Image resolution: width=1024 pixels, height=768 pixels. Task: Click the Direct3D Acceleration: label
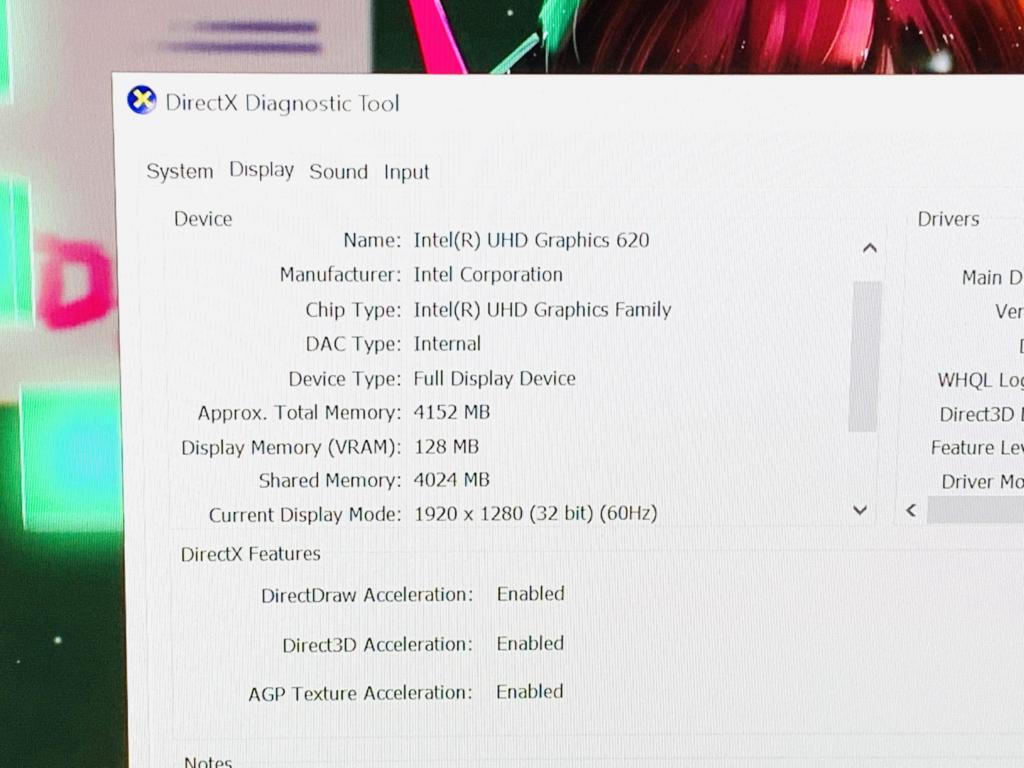(377, 645)
